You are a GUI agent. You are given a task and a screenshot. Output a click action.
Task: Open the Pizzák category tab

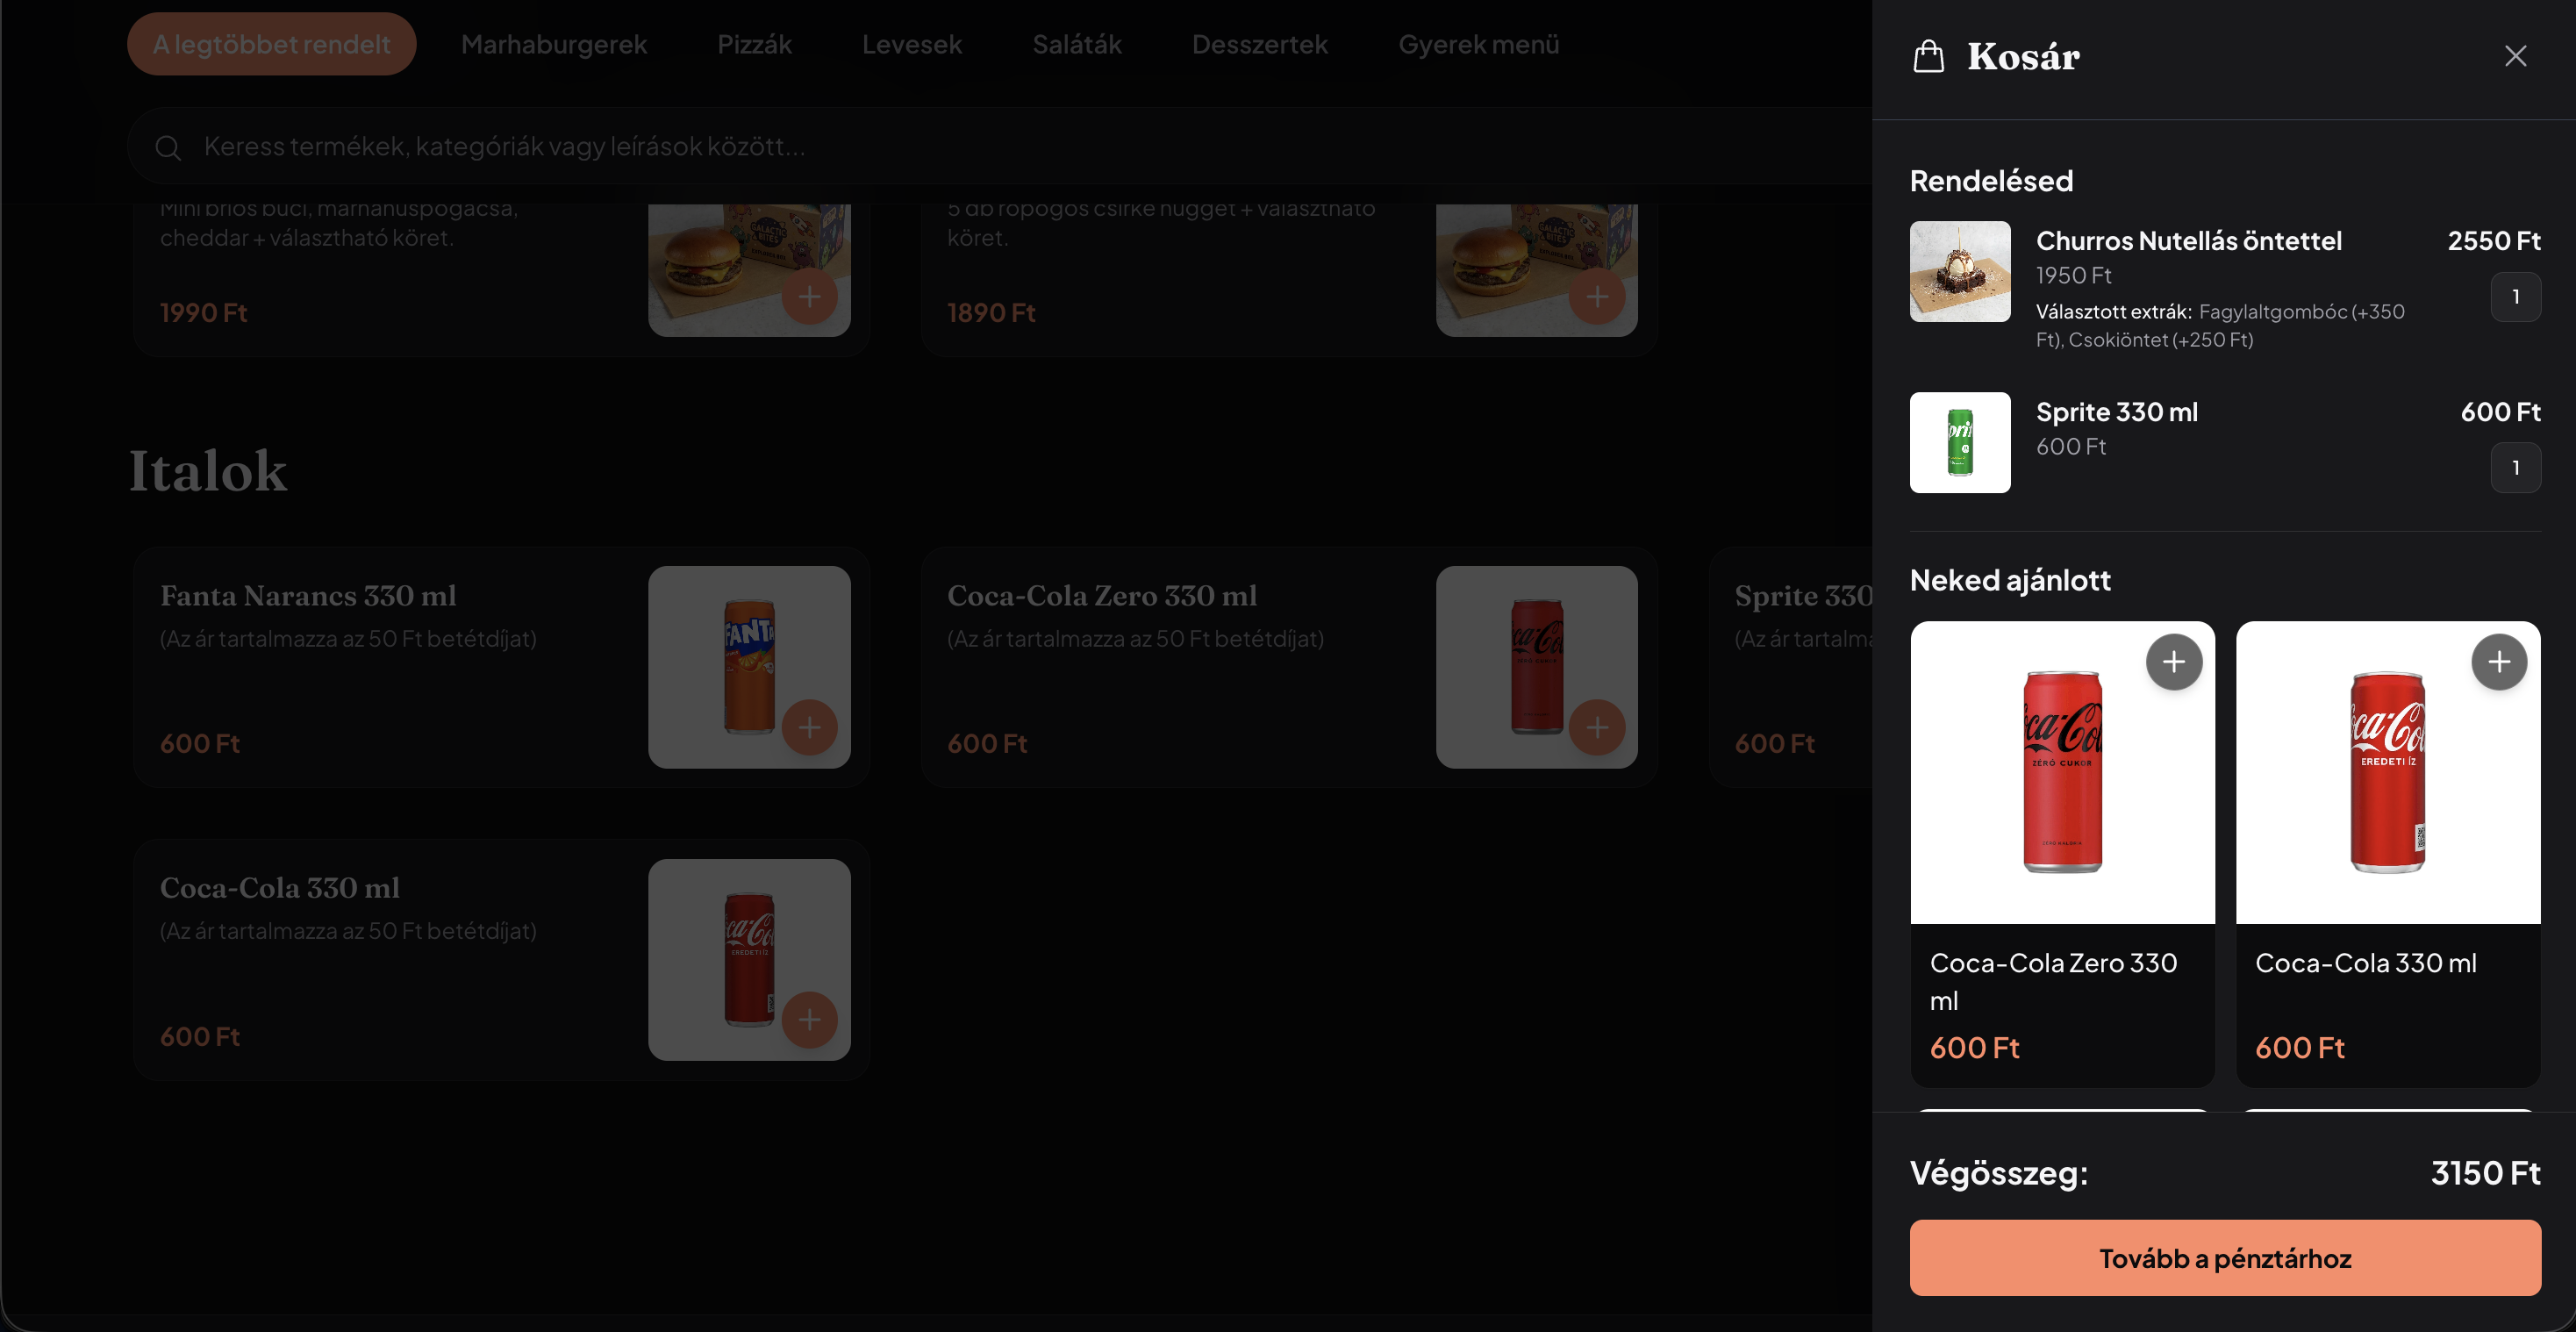tap(754, 44)
